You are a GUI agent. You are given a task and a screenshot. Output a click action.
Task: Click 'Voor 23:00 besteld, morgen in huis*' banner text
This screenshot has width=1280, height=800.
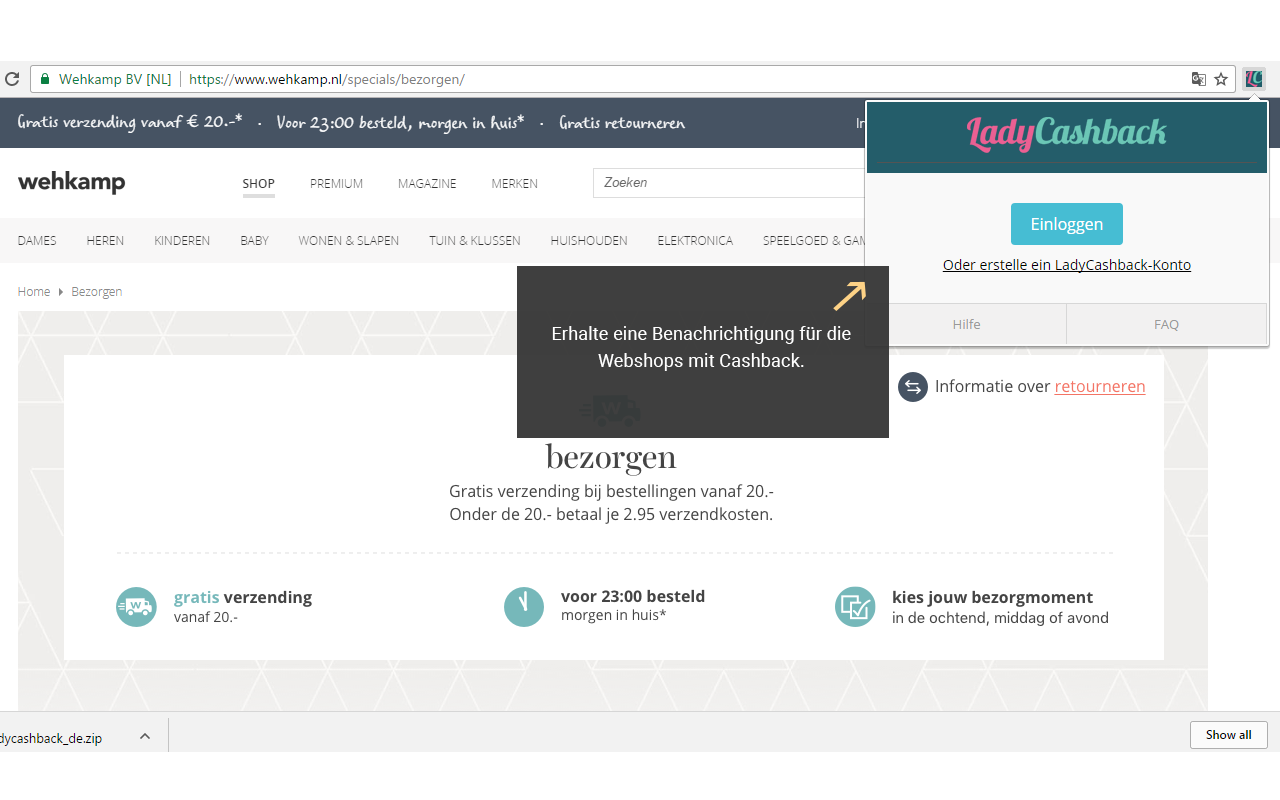click(x=400, y=123)
